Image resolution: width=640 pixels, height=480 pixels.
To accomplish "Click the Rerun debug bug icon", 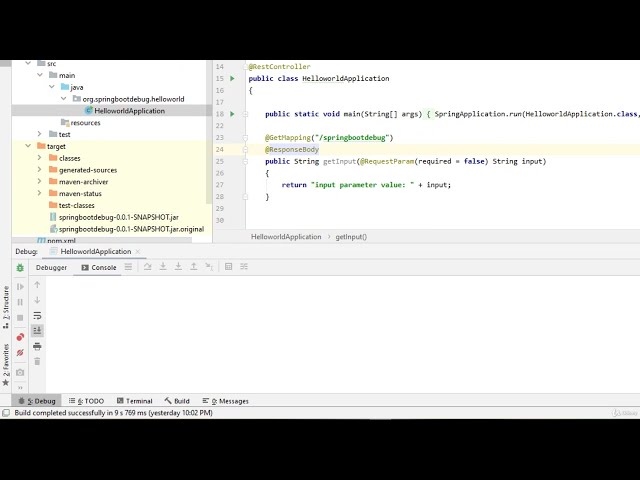I will [20, 268].
